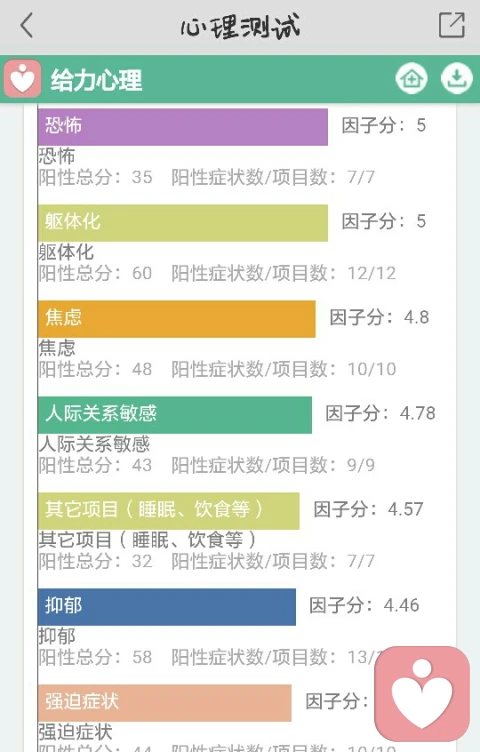Tap the blue 抑郁 bar
480x752 pixels.
pos(166,607)
